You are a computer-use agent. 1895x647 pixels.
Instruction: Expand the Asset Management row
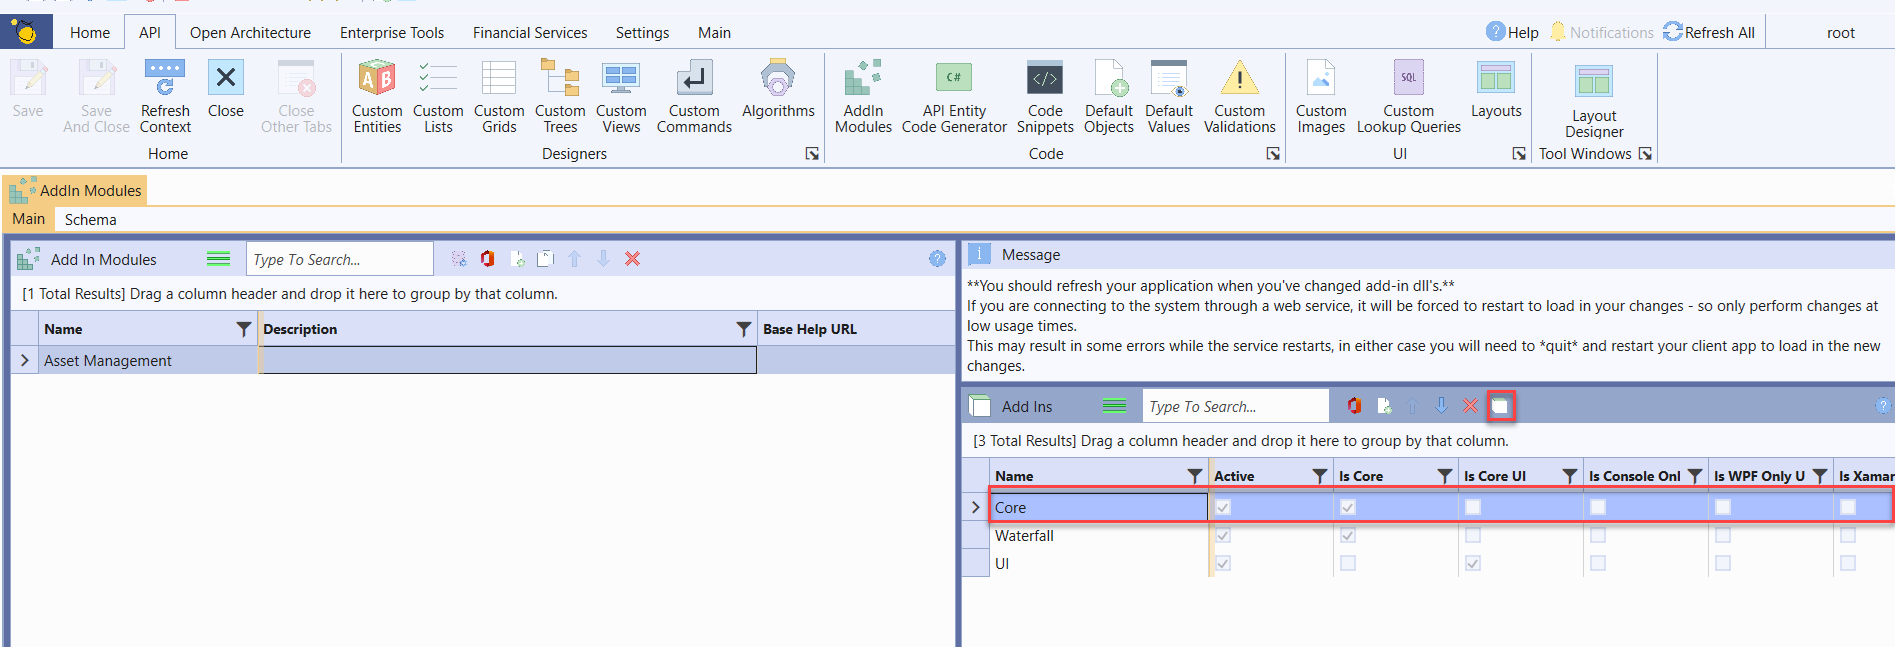coord(25,360)
